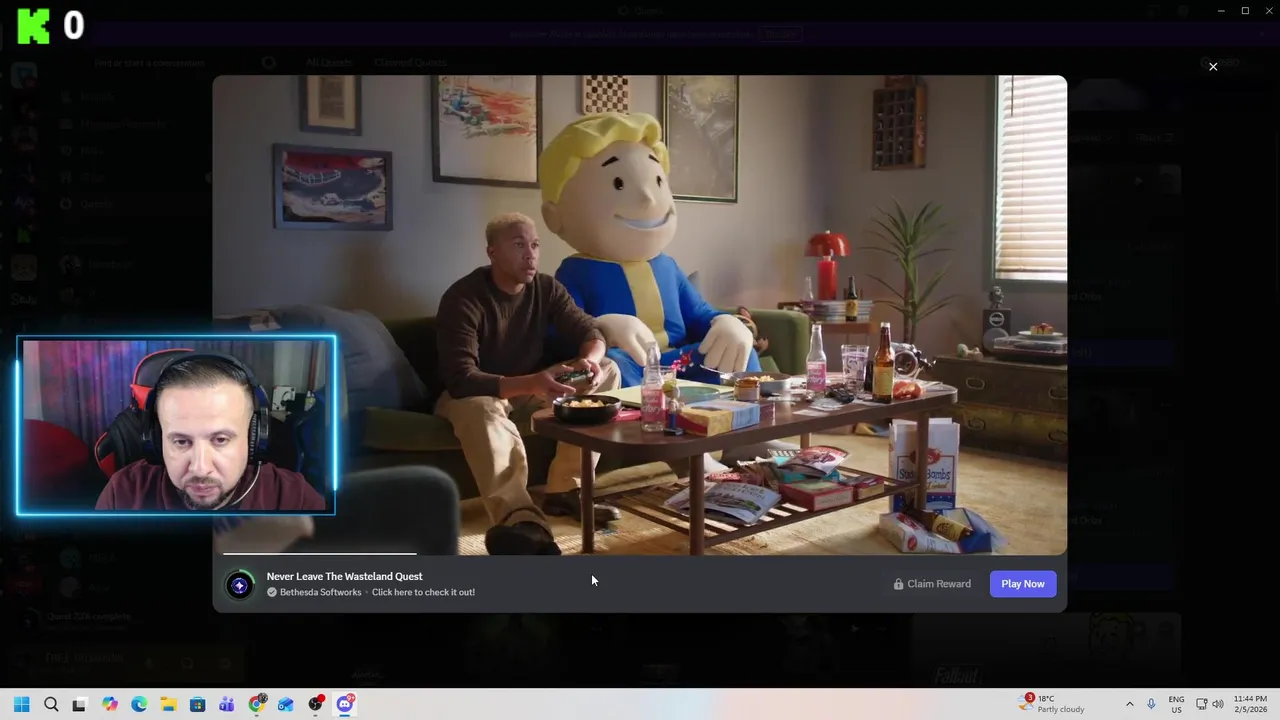Switch to the Claimed Quests tab in Discord

coord(410,62)
